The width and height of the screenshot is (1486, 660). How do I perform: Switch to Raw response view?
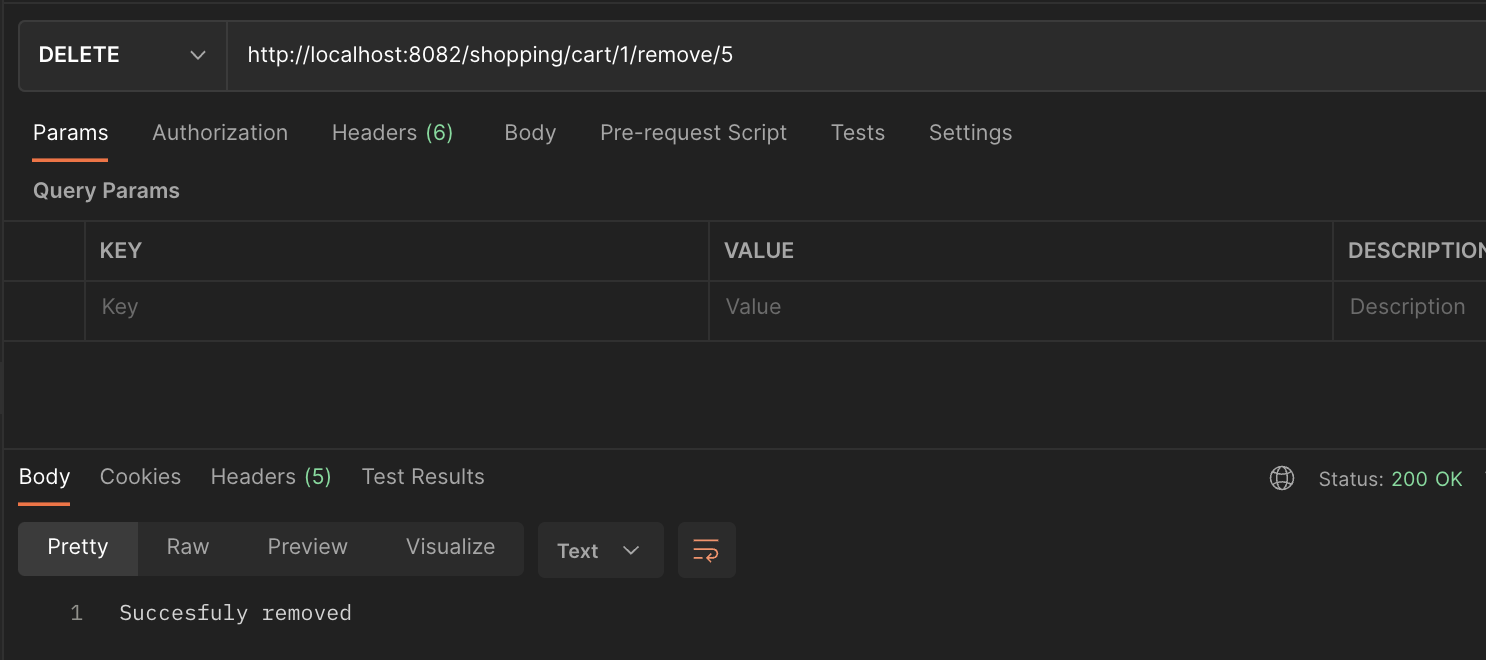point(187,547)
